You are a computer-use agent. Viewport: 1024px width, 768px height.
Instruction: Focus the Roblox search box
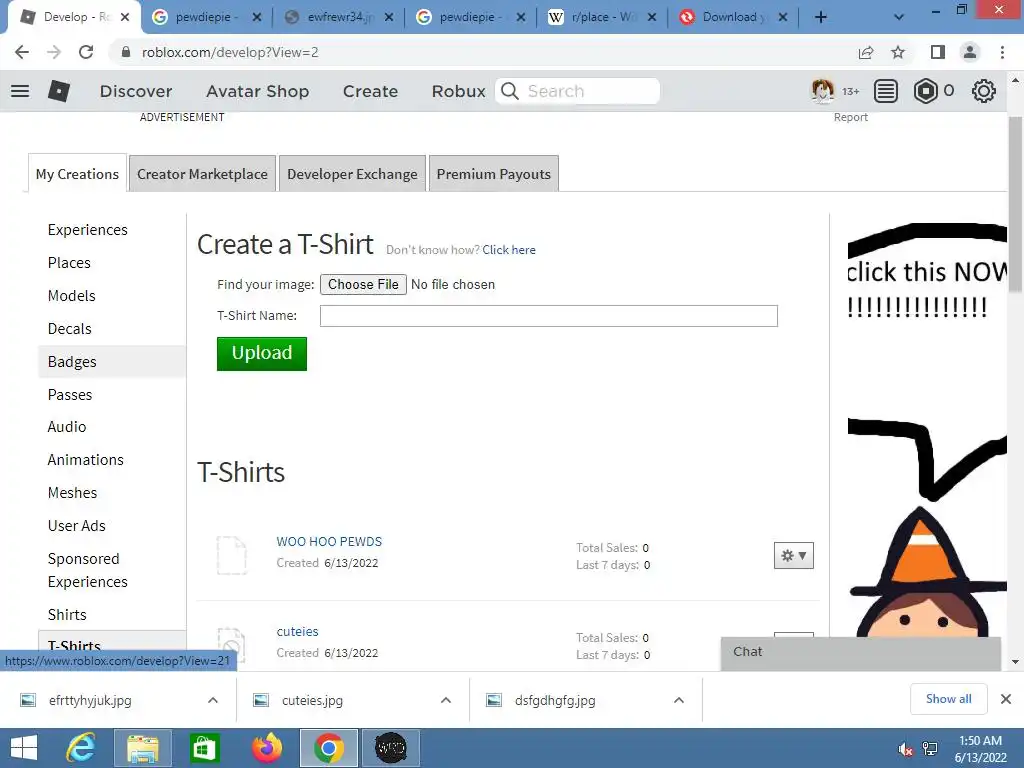point(577,91)
